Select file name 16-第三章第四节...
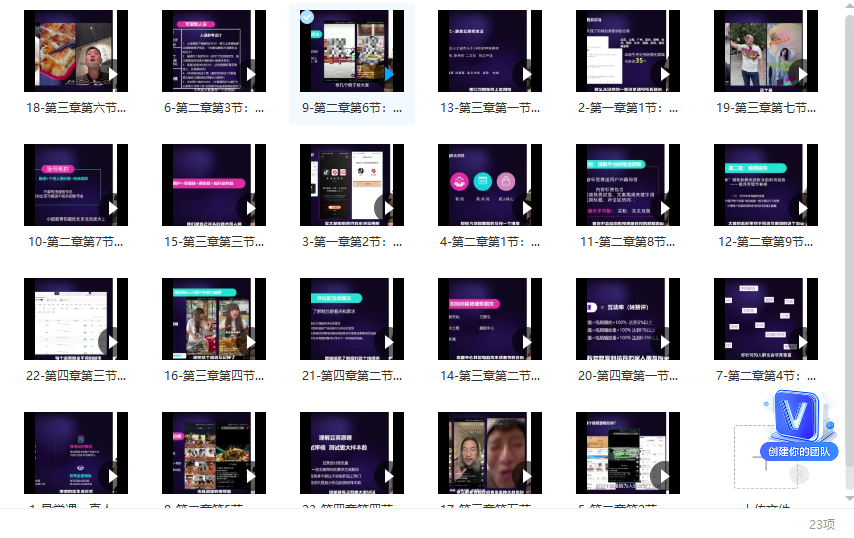This screenshot has width=854, height=538. [x=214, y=376]
